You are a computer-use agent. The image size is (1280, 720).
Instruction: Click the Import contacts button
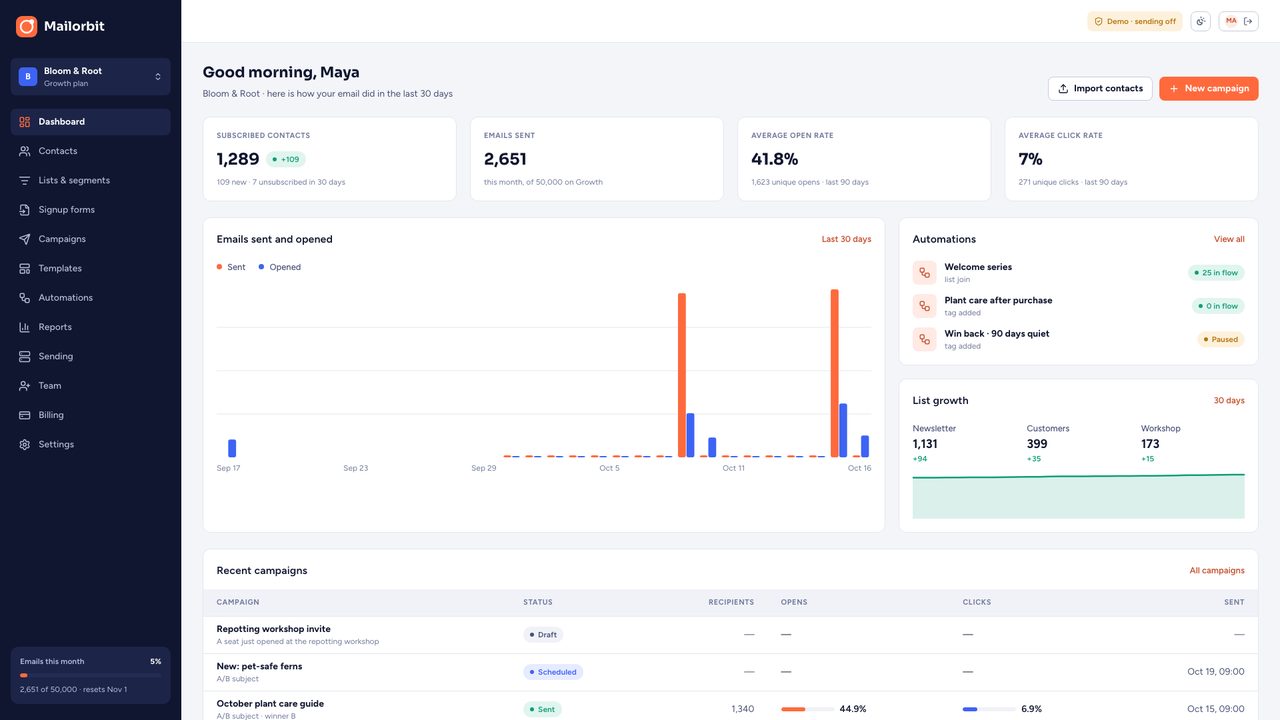pos(1100,88)
